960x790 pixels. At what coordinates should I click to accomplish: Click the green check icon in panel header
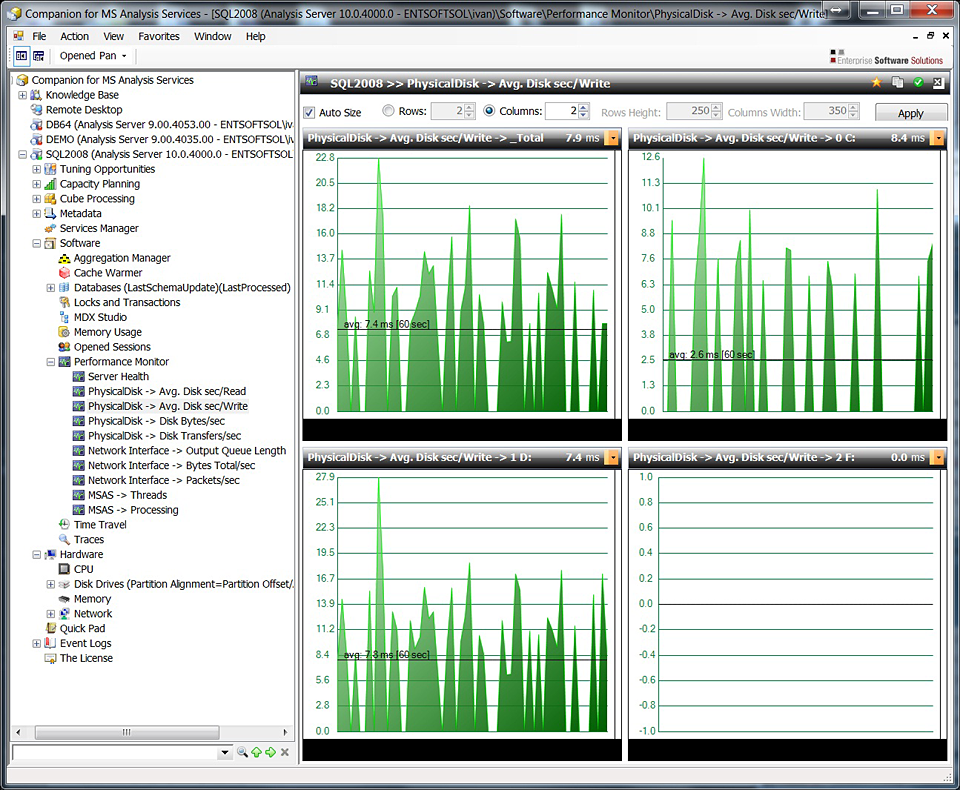click(x=918, y=83)
